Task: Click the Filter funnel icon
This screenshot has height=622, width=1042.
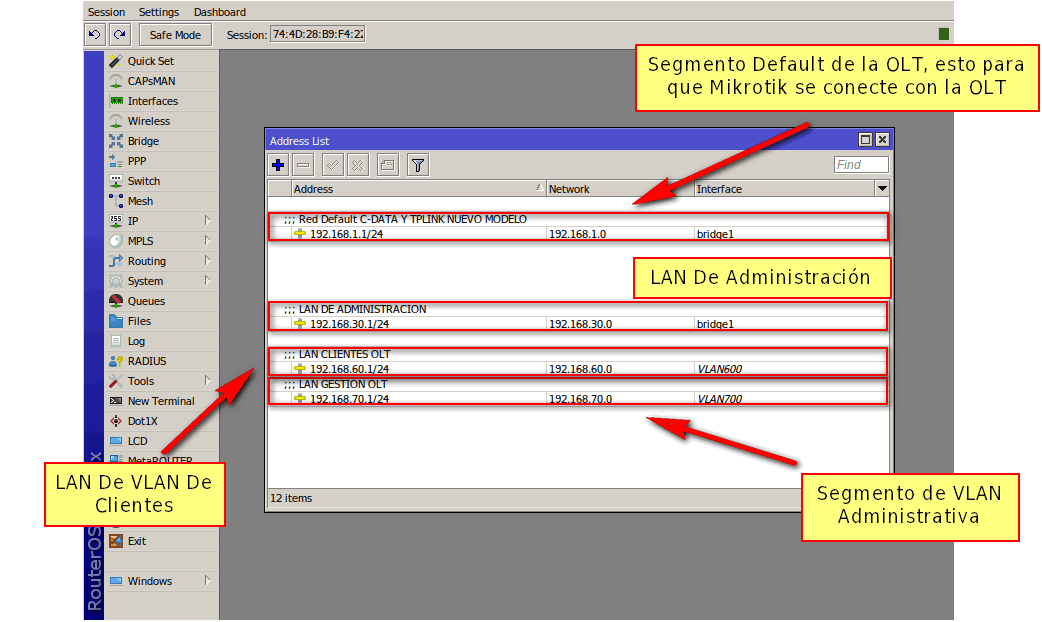Action: click(418, 165)
